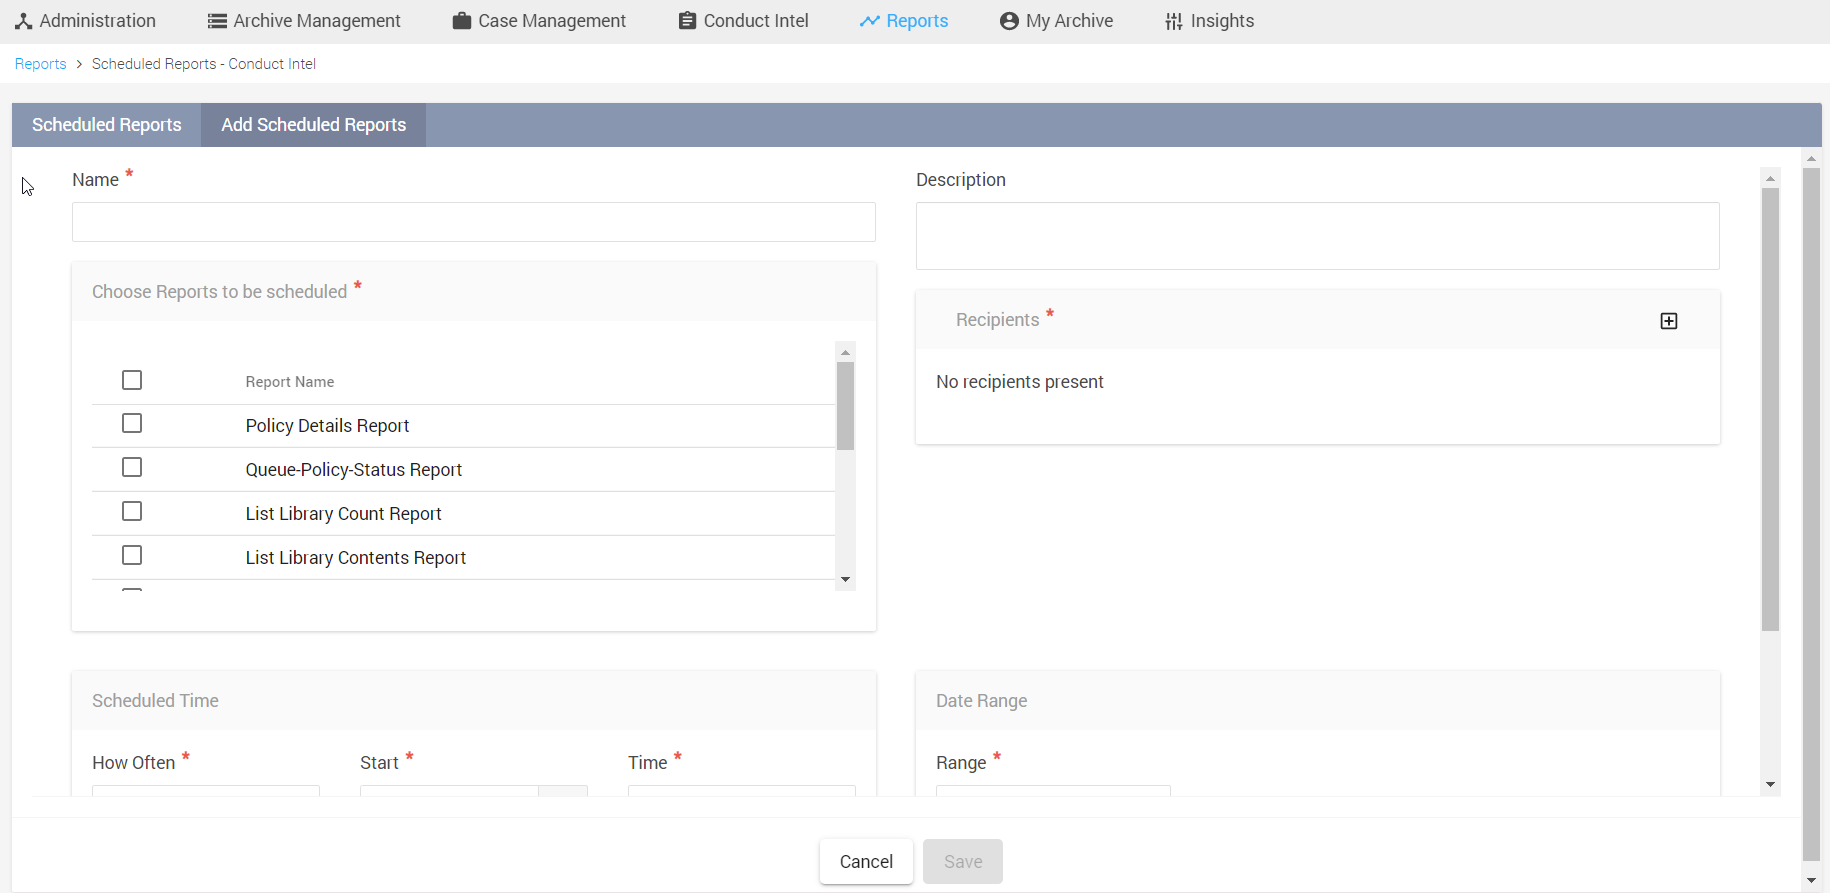Click the Cancel button
This screenshot has height=893, width=1830.
pyautogui.click(x=866, y=862)
